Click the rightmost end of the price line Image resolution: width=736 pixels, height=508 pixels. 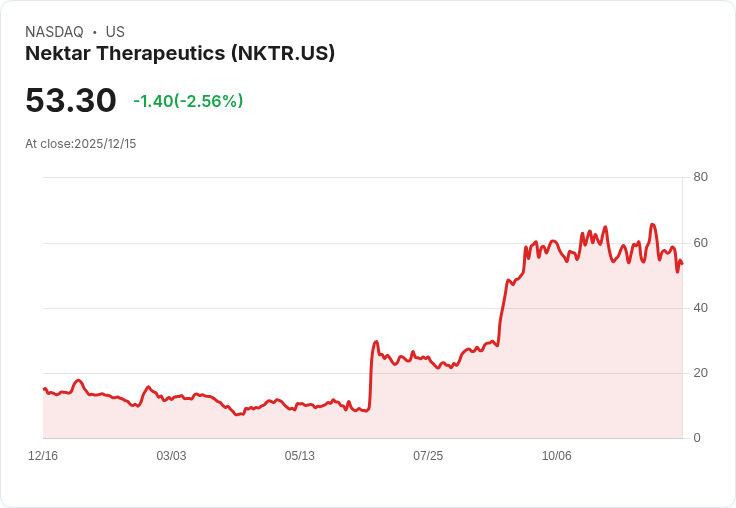click(x=682, y=264)
